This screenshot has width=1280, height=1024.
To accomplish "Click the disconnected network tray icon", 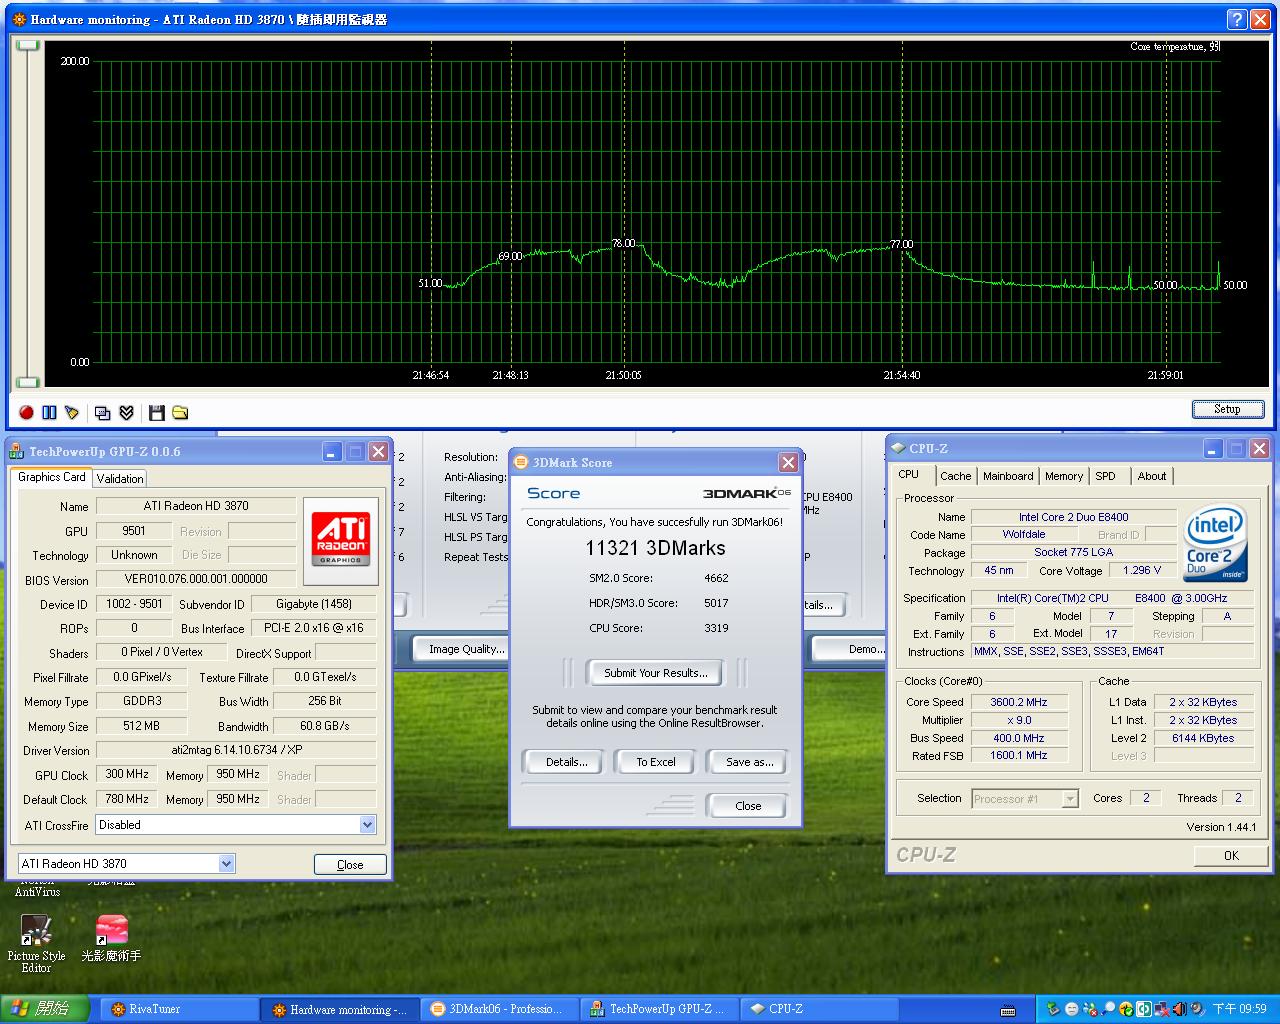I will click(1161, 1009).
